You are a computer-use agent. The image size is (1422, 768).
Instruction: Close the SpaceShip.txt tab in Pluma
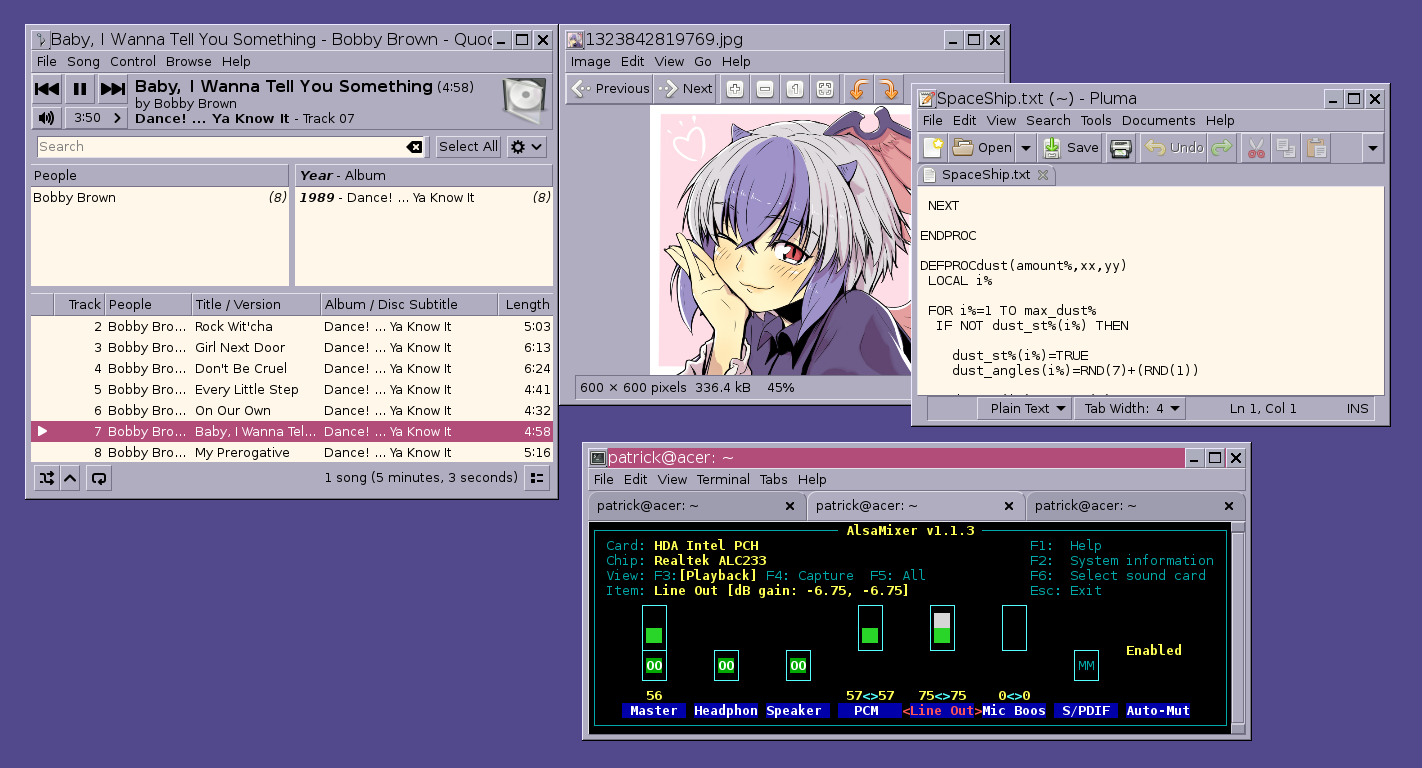[x=1042, y=175]
